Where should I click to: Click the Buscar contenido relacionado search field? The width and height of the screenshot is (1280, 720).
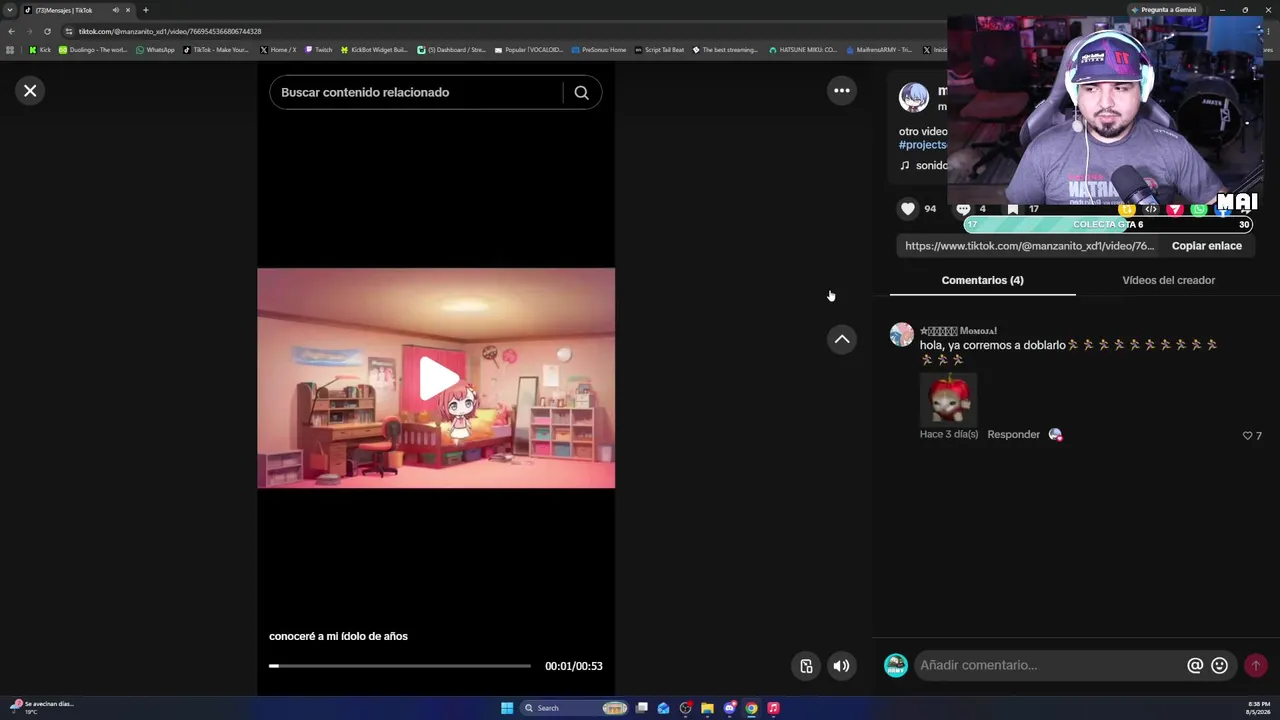415,92
